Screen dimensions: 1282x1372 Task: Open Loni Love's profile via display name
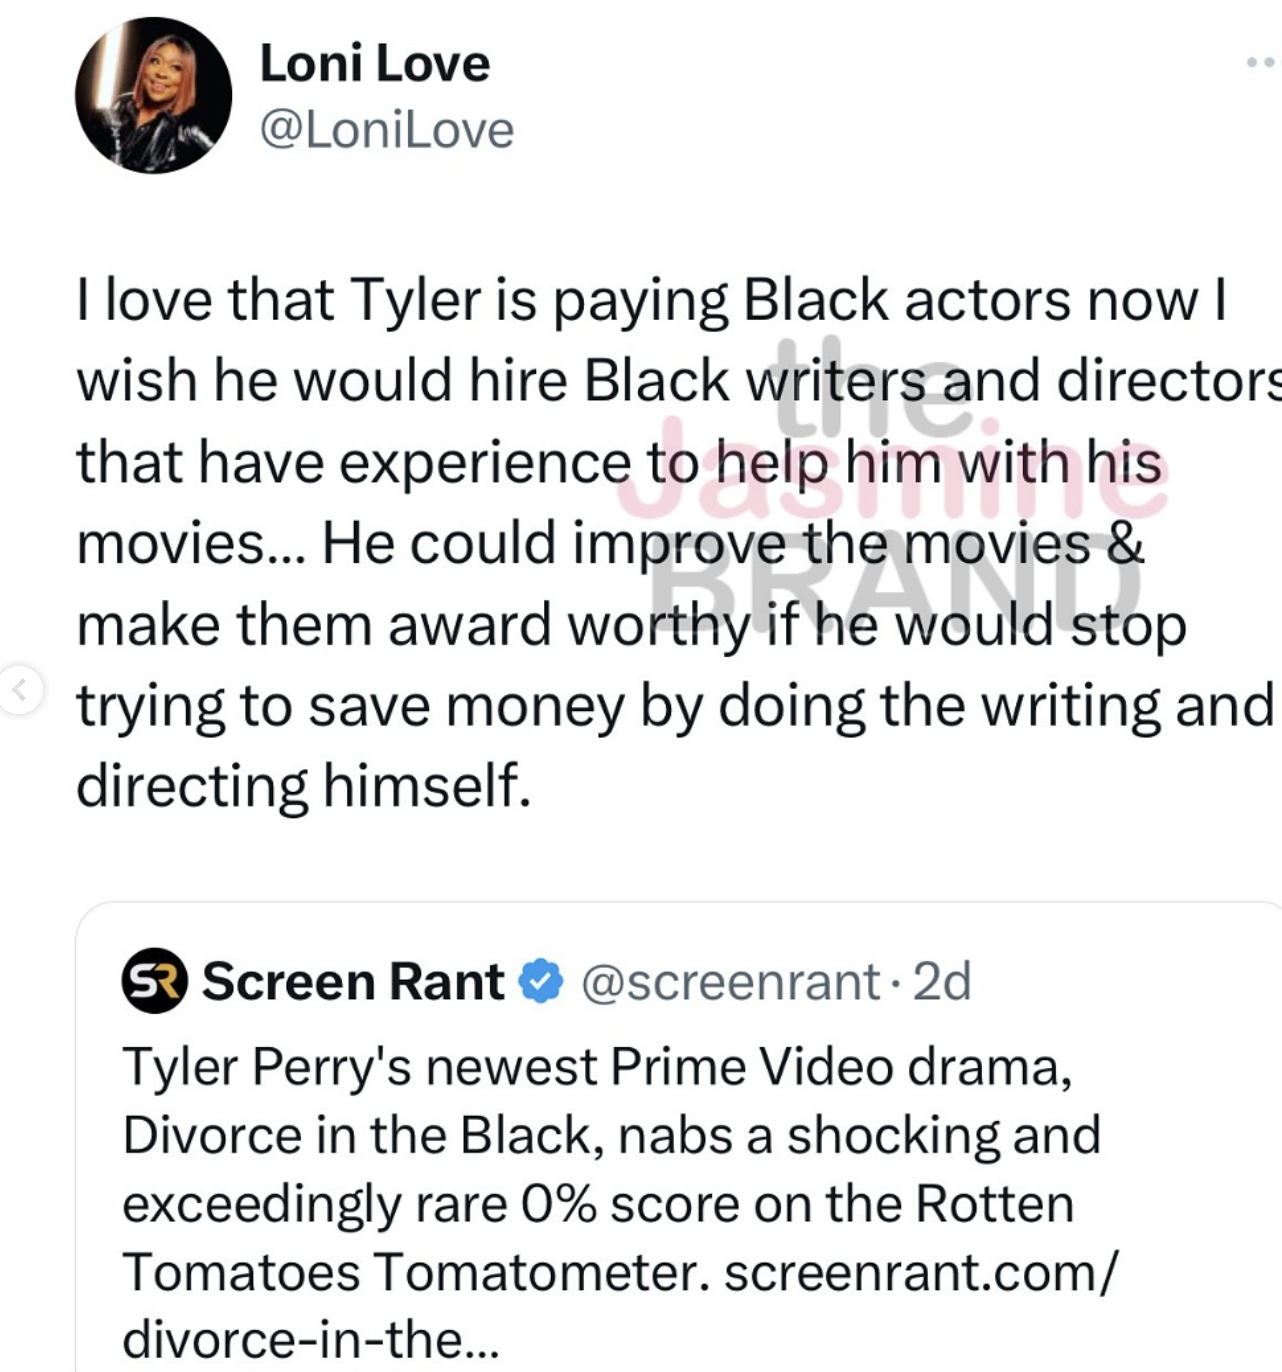click(x=375, y=64)
